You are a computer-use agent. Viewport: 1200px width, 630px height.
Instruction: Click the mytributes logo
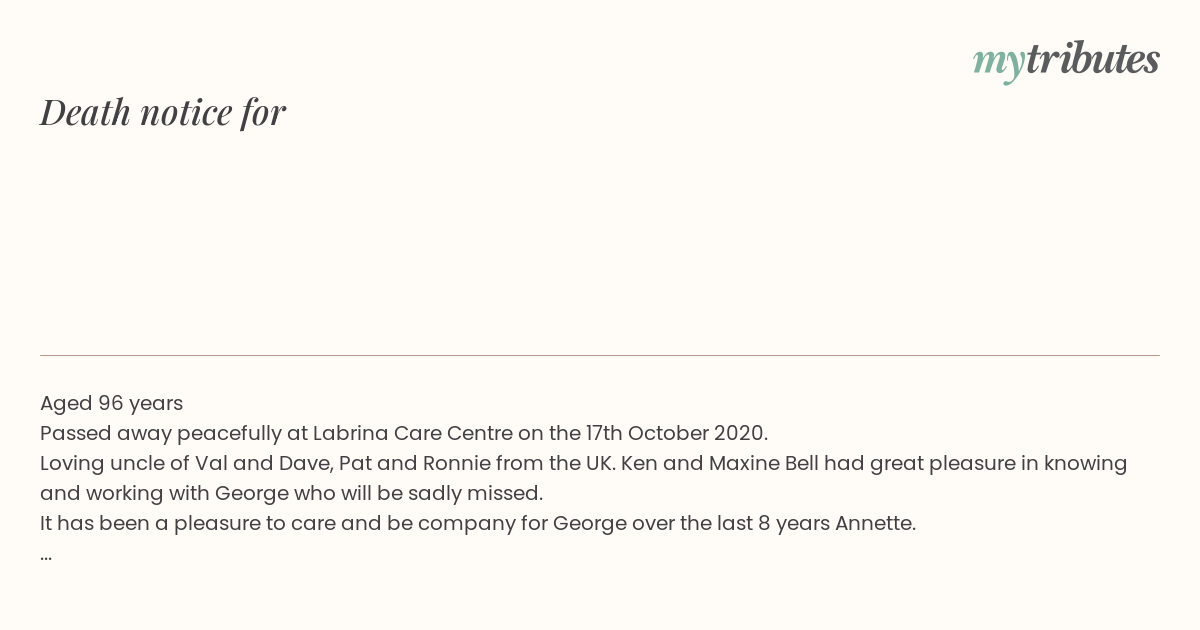[1066, 60]
